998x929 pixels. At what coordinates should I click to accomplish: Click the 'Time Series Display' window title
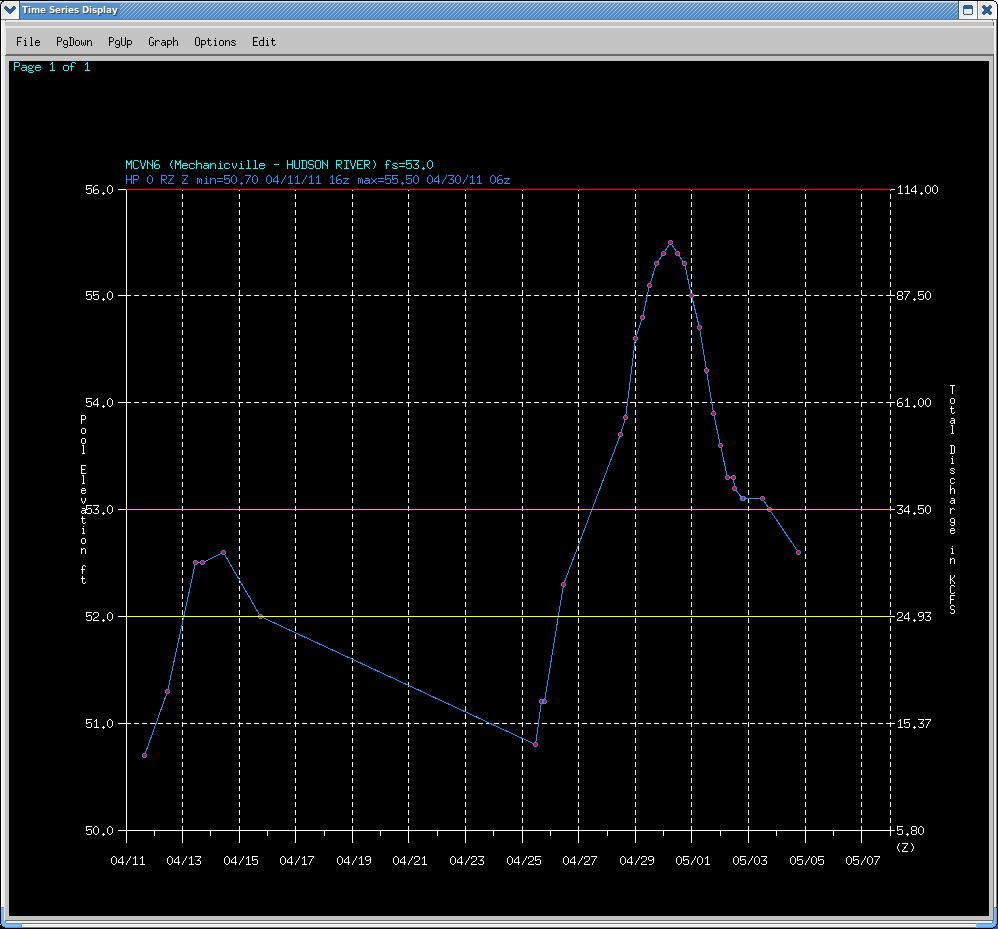tap(70, 10)
